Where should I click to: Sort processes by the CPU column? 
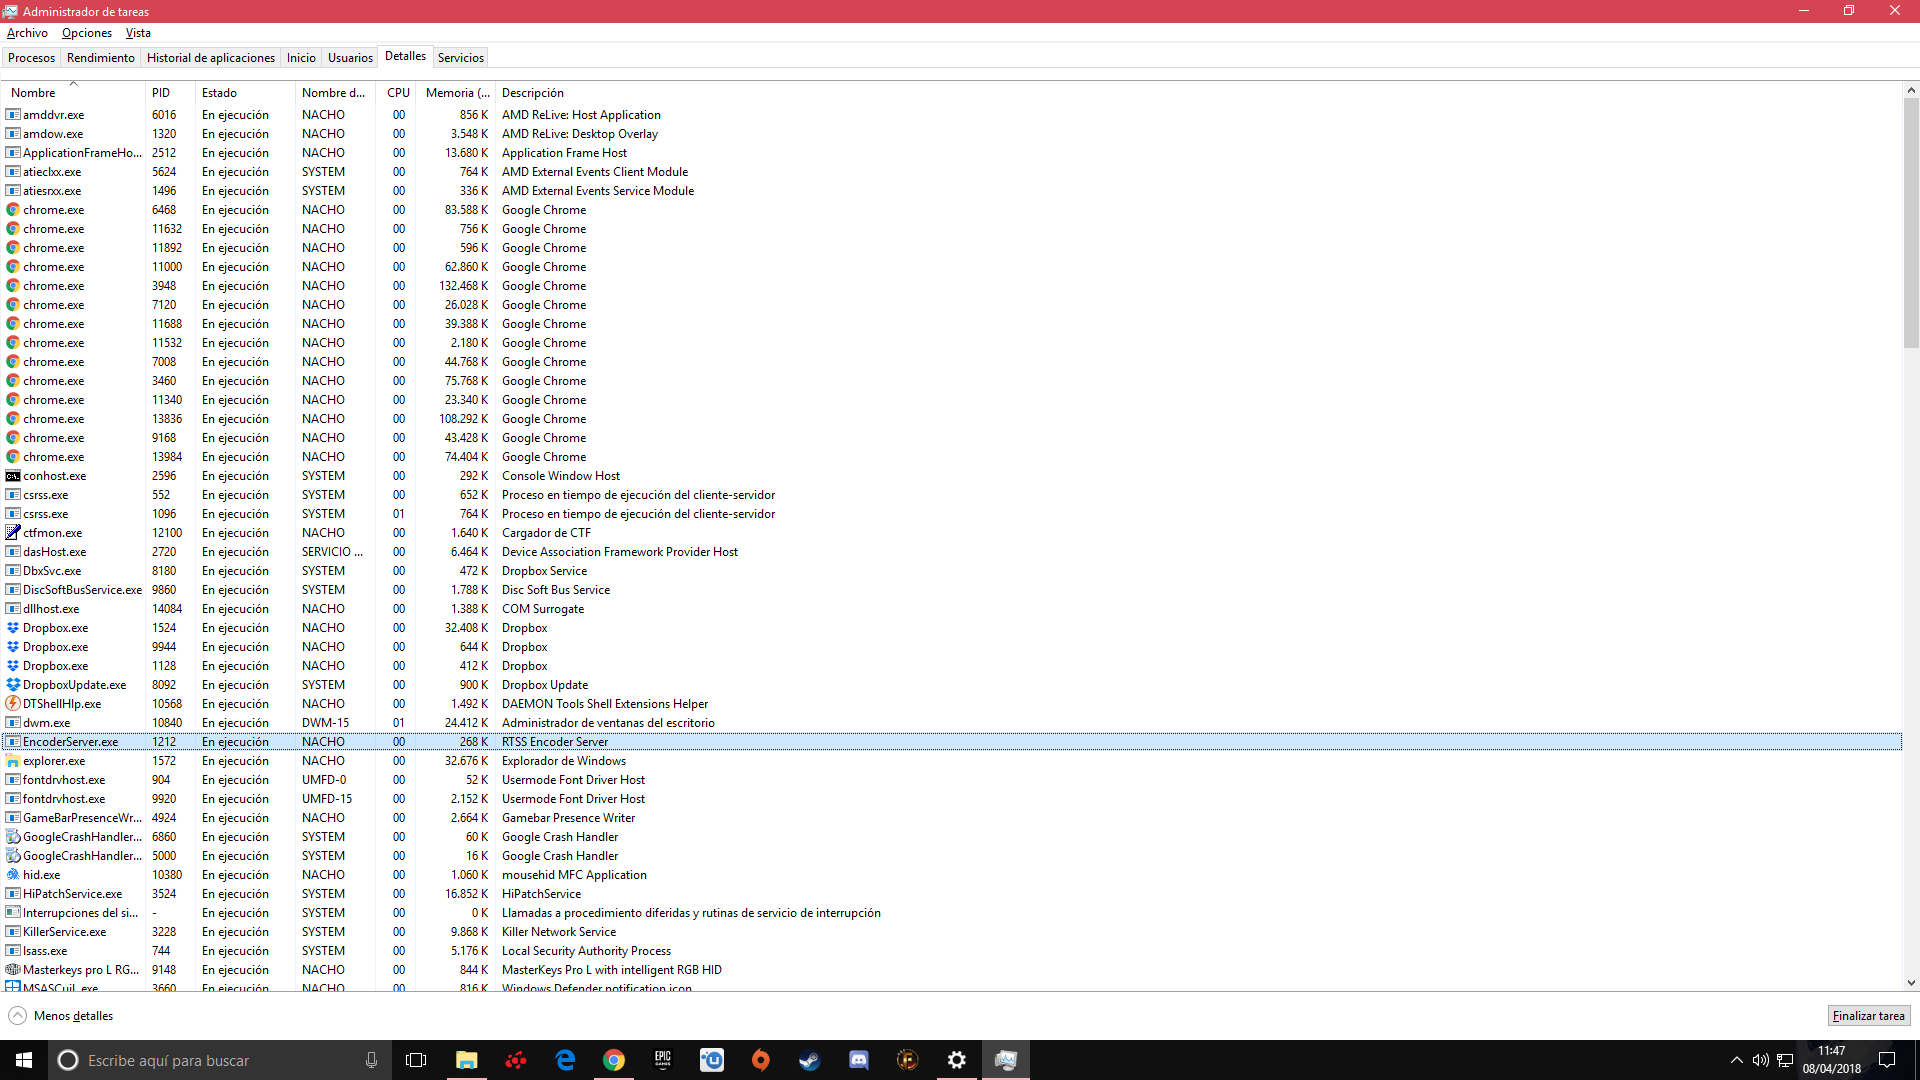398,93
